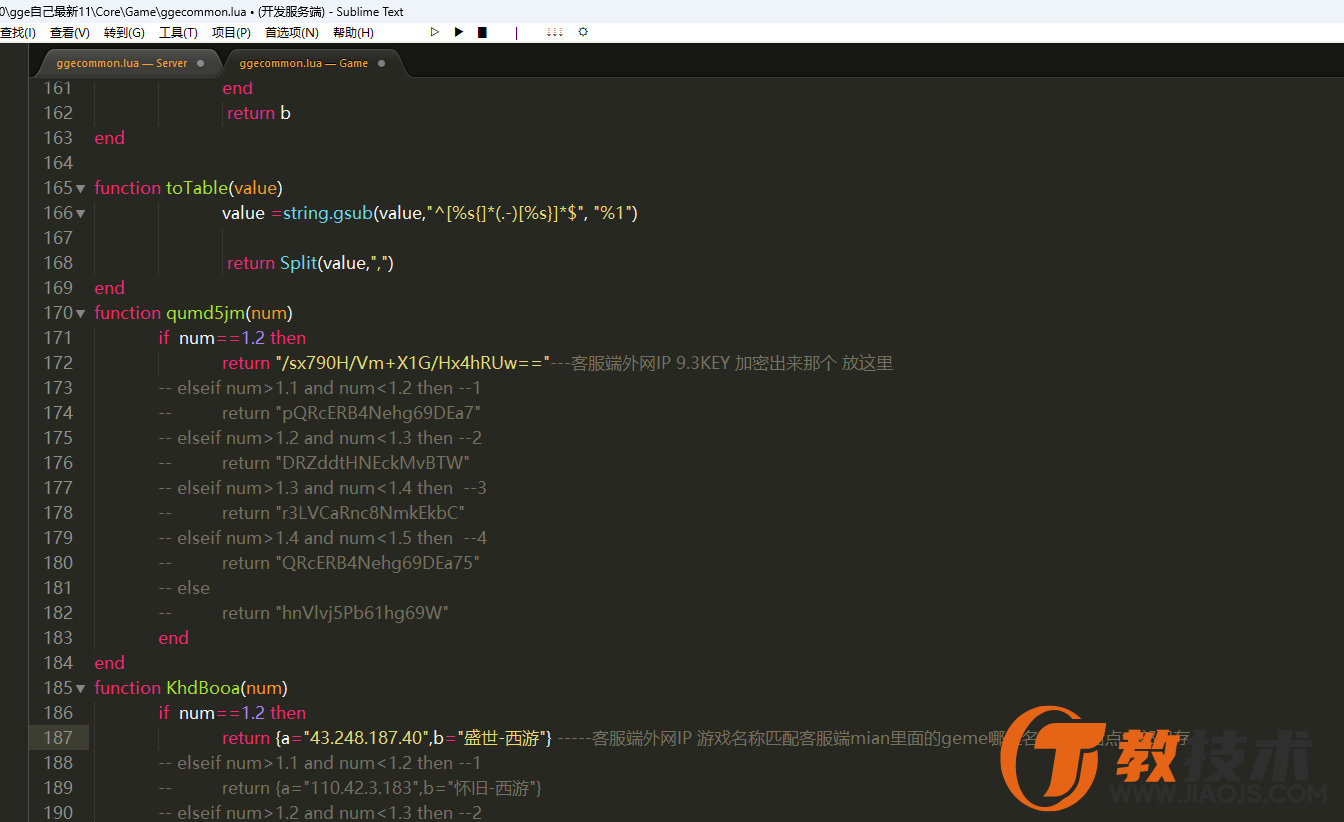Place cursor in IP string "43.248.187.40"

[x=366, y=738]
